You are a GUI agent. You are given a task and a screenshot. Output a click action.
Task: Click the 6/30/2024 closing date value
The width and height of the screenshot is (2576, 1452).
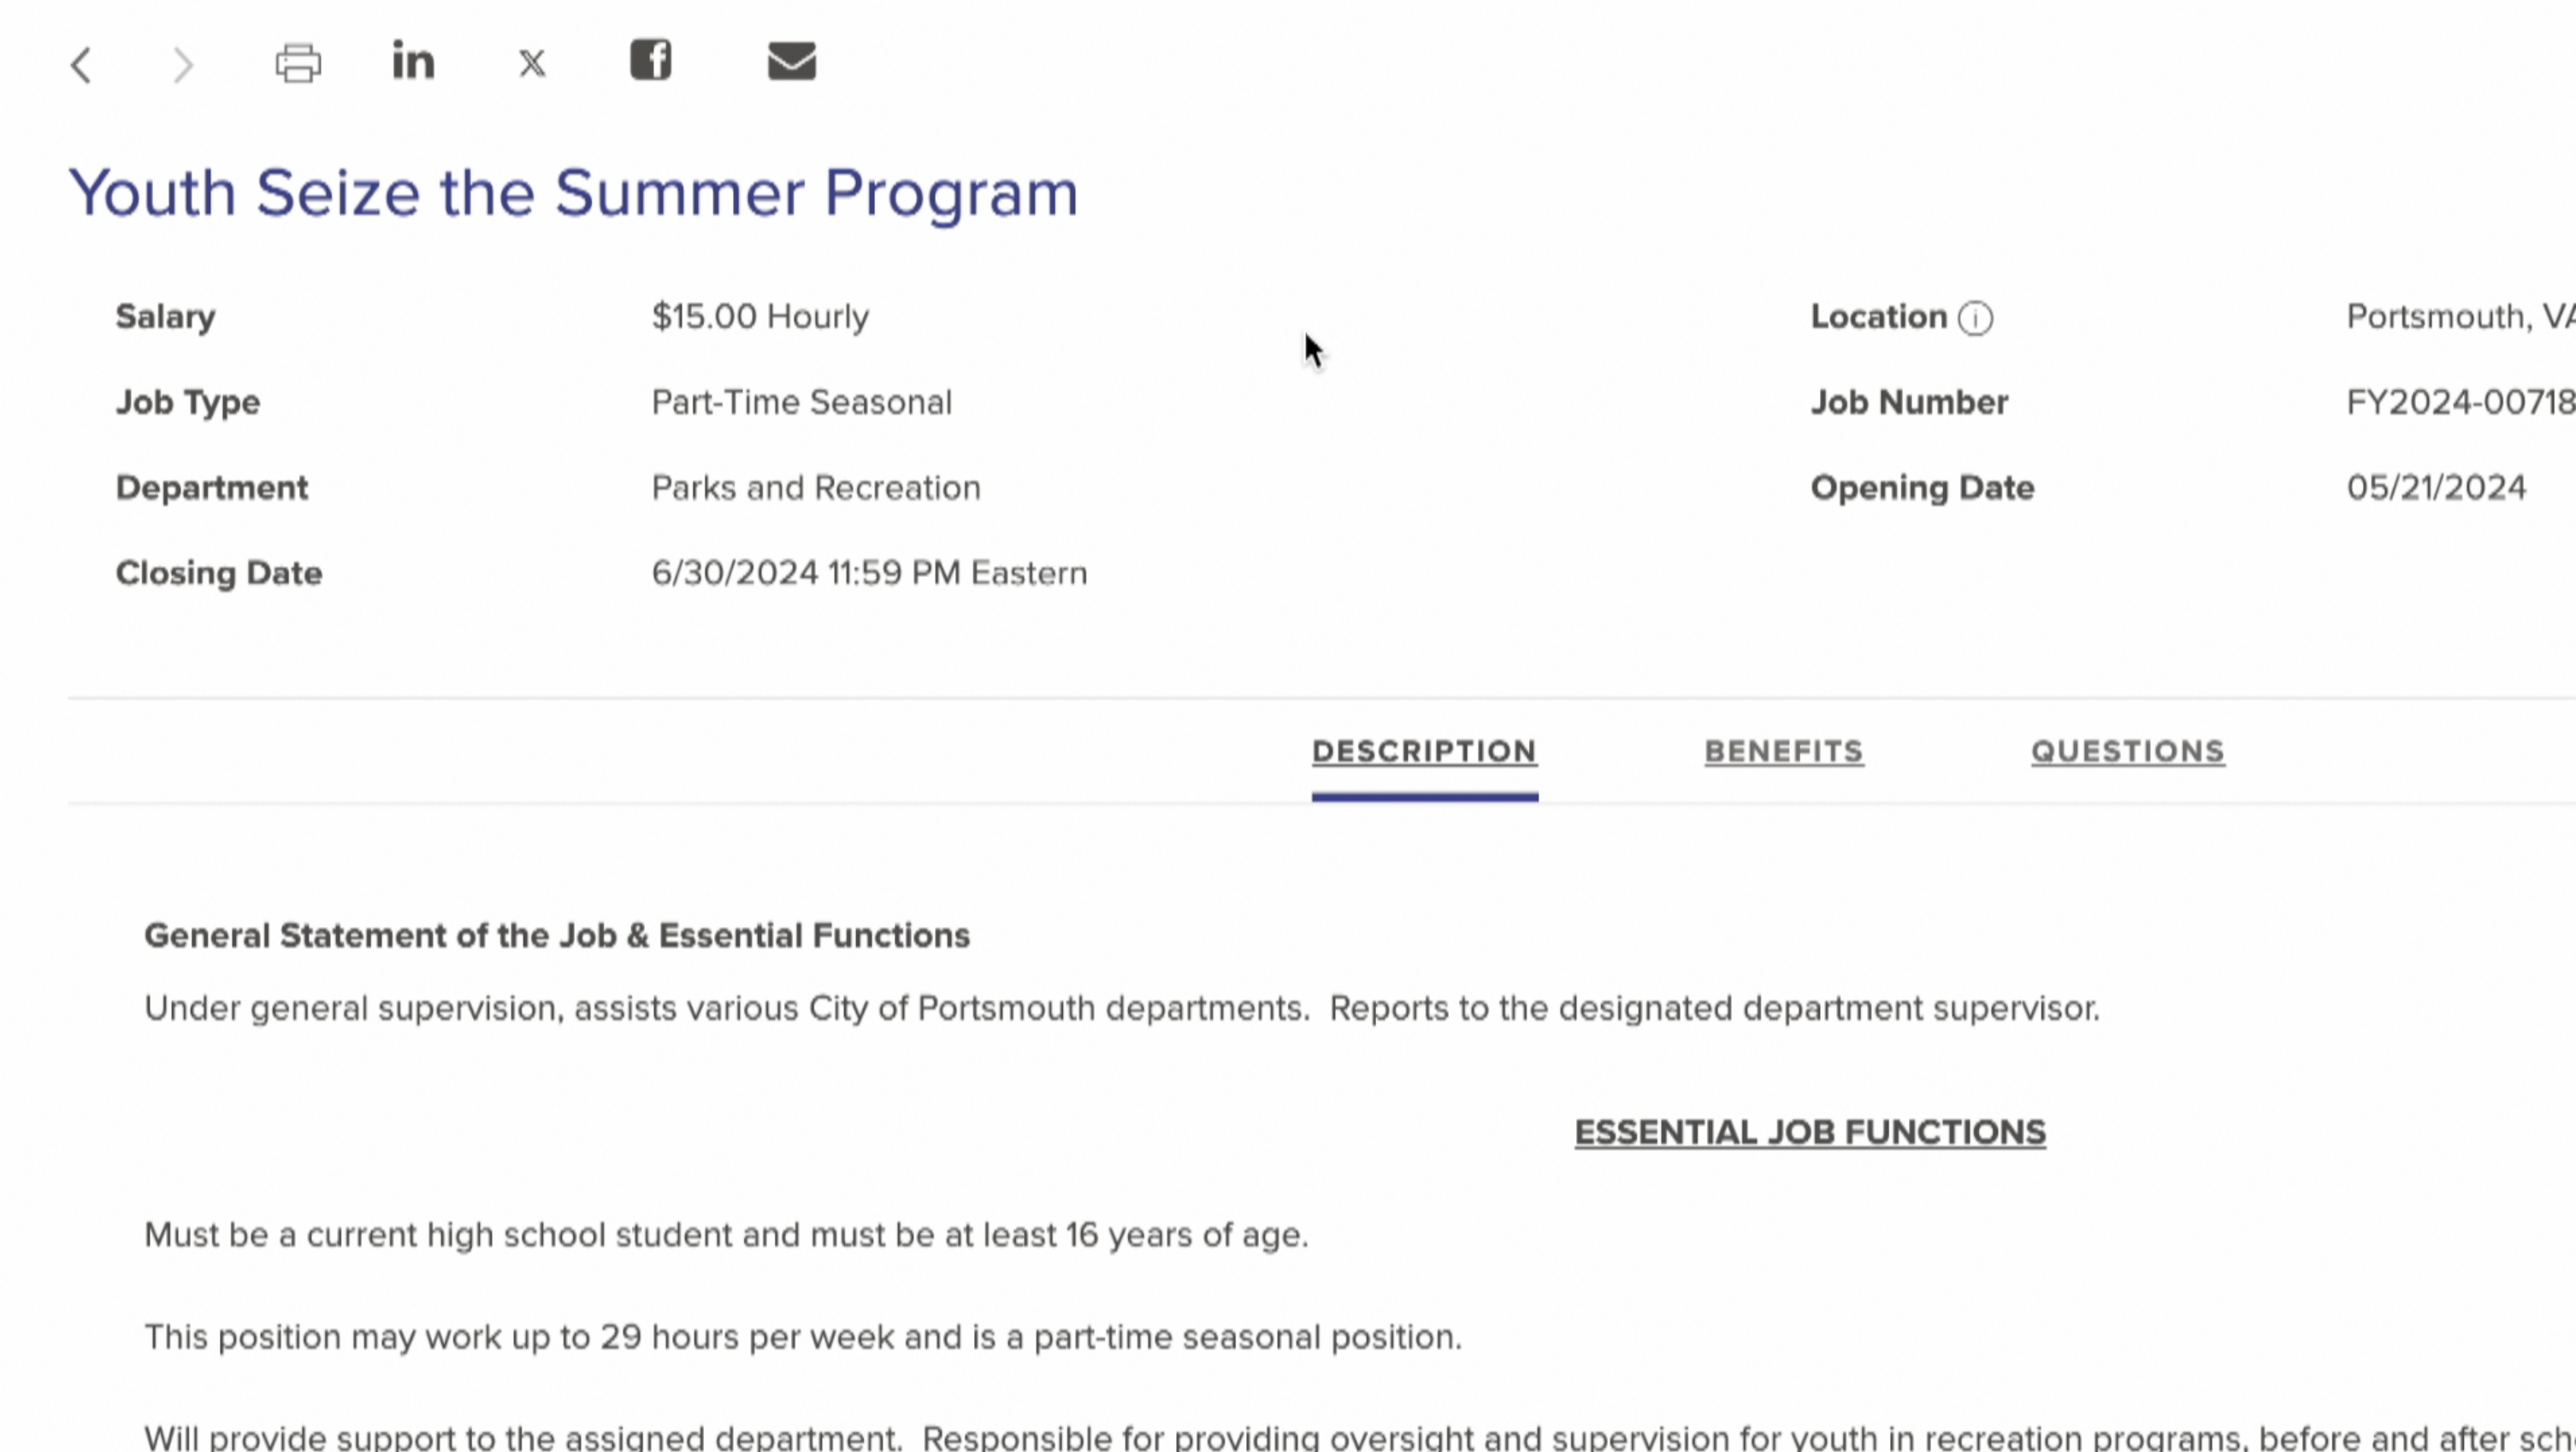[868, 573]
